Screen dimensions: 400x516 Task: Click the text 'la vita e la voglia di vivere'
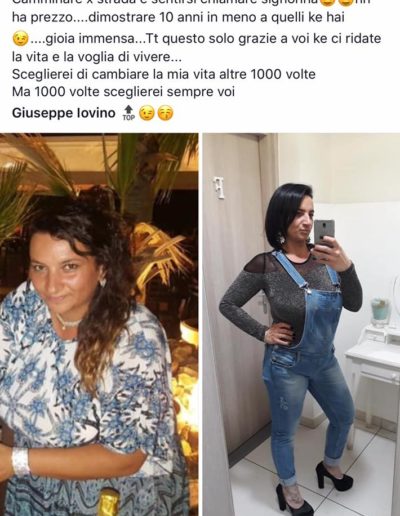coord(97,57)
